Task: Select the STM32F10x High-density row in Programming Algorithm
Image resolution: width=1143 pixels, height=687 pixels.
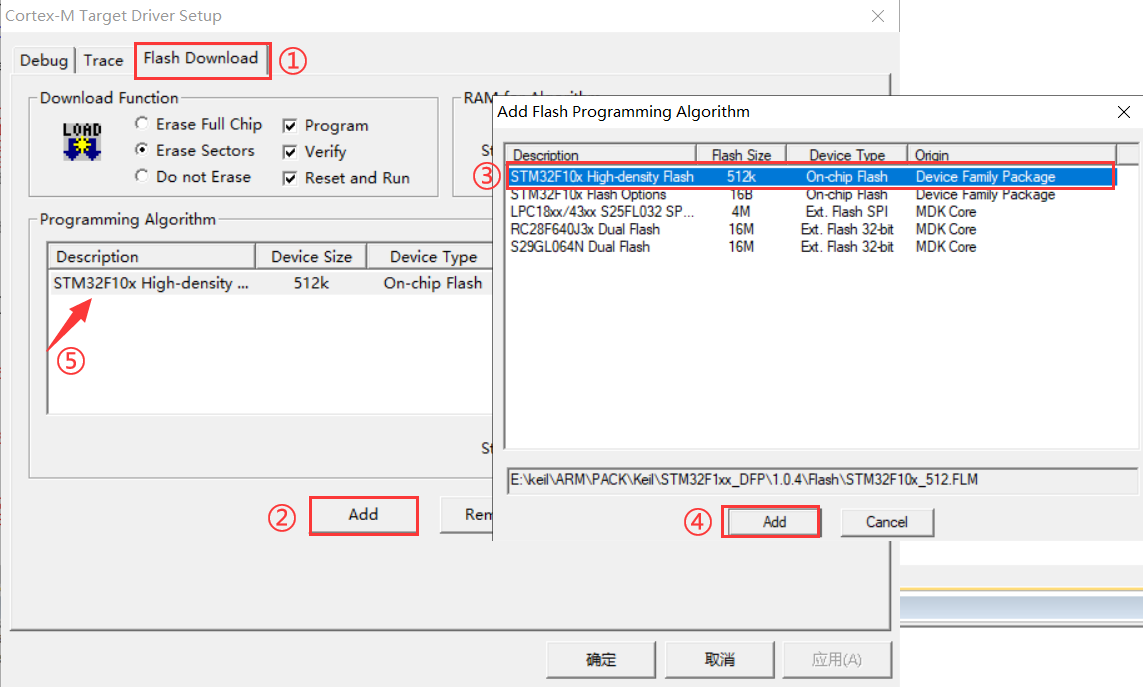Action: [270, 283]
